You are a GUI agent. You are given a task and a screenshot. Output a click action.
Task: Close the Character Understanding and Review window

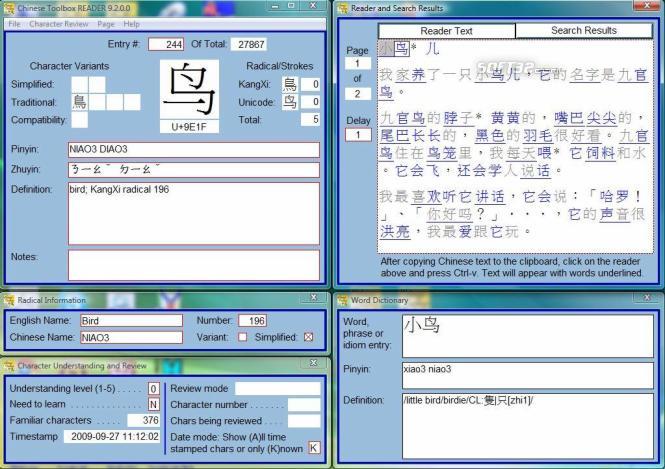(313, 363)
